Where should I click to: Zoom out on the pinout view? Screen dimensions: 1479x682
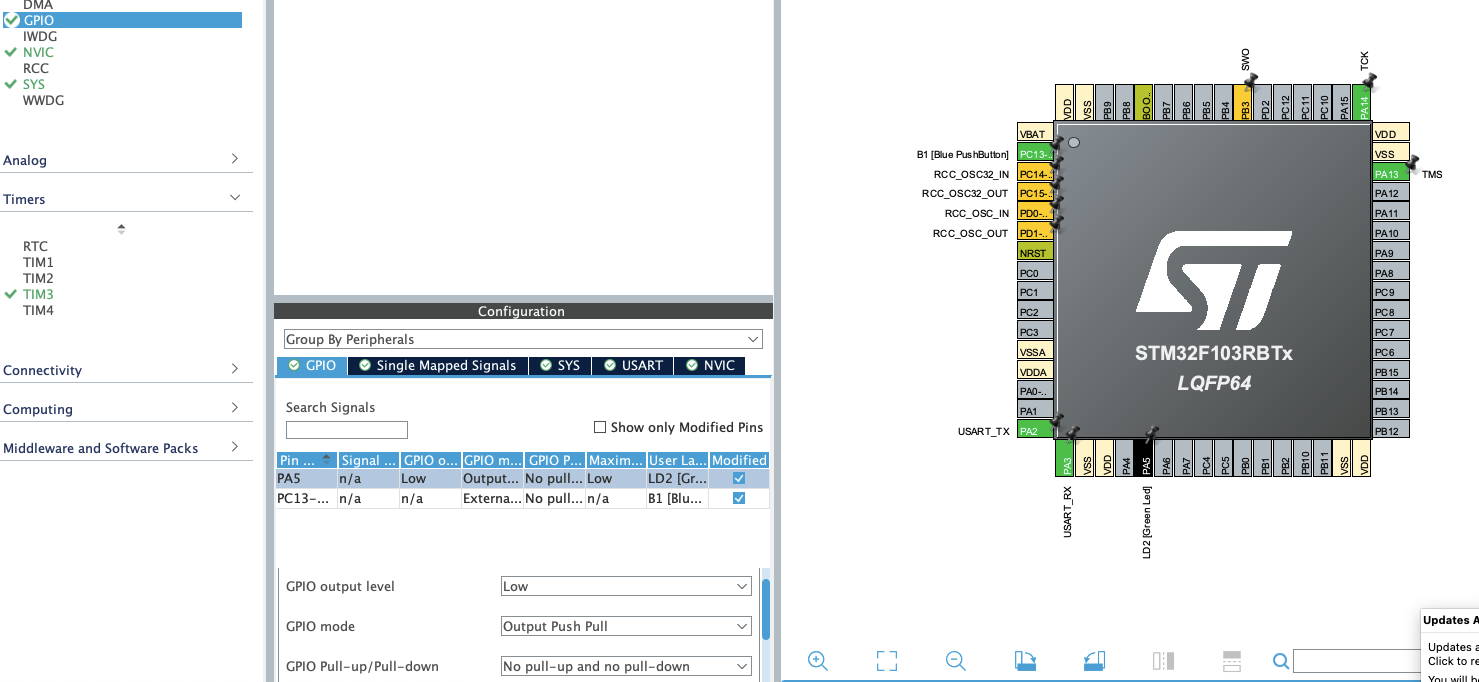(x=956, y=661)
